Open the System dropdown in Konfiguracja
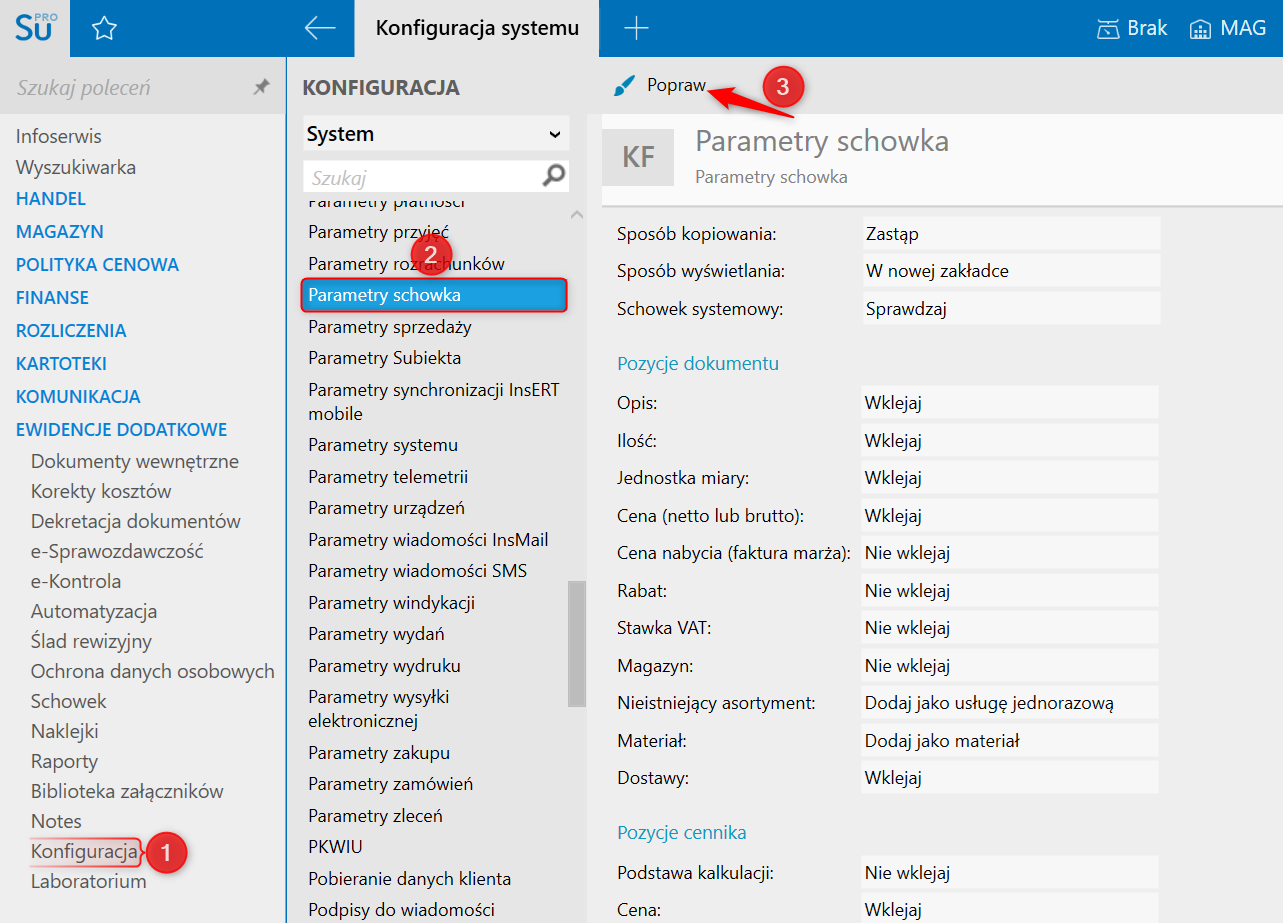The image size is (1283, 923). point(436,134)
